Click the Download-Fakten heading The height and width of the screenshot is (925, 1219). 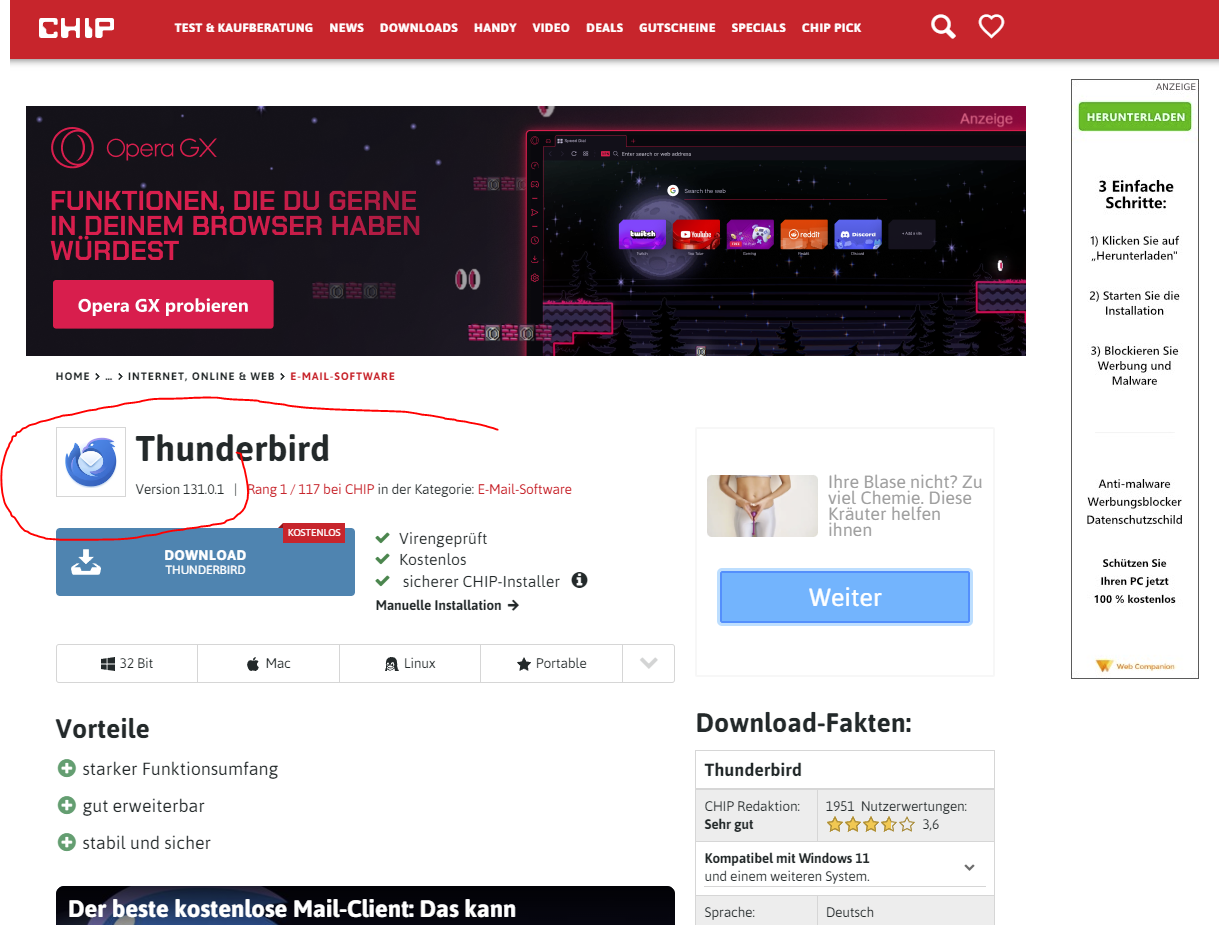click(804, 723)
